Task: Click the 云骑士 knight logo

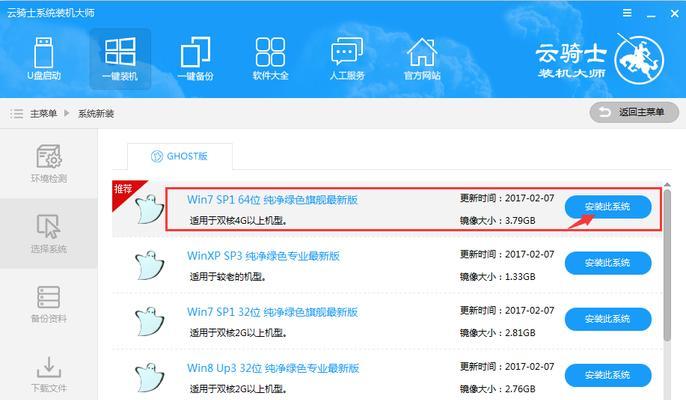Action: (639, 60)
